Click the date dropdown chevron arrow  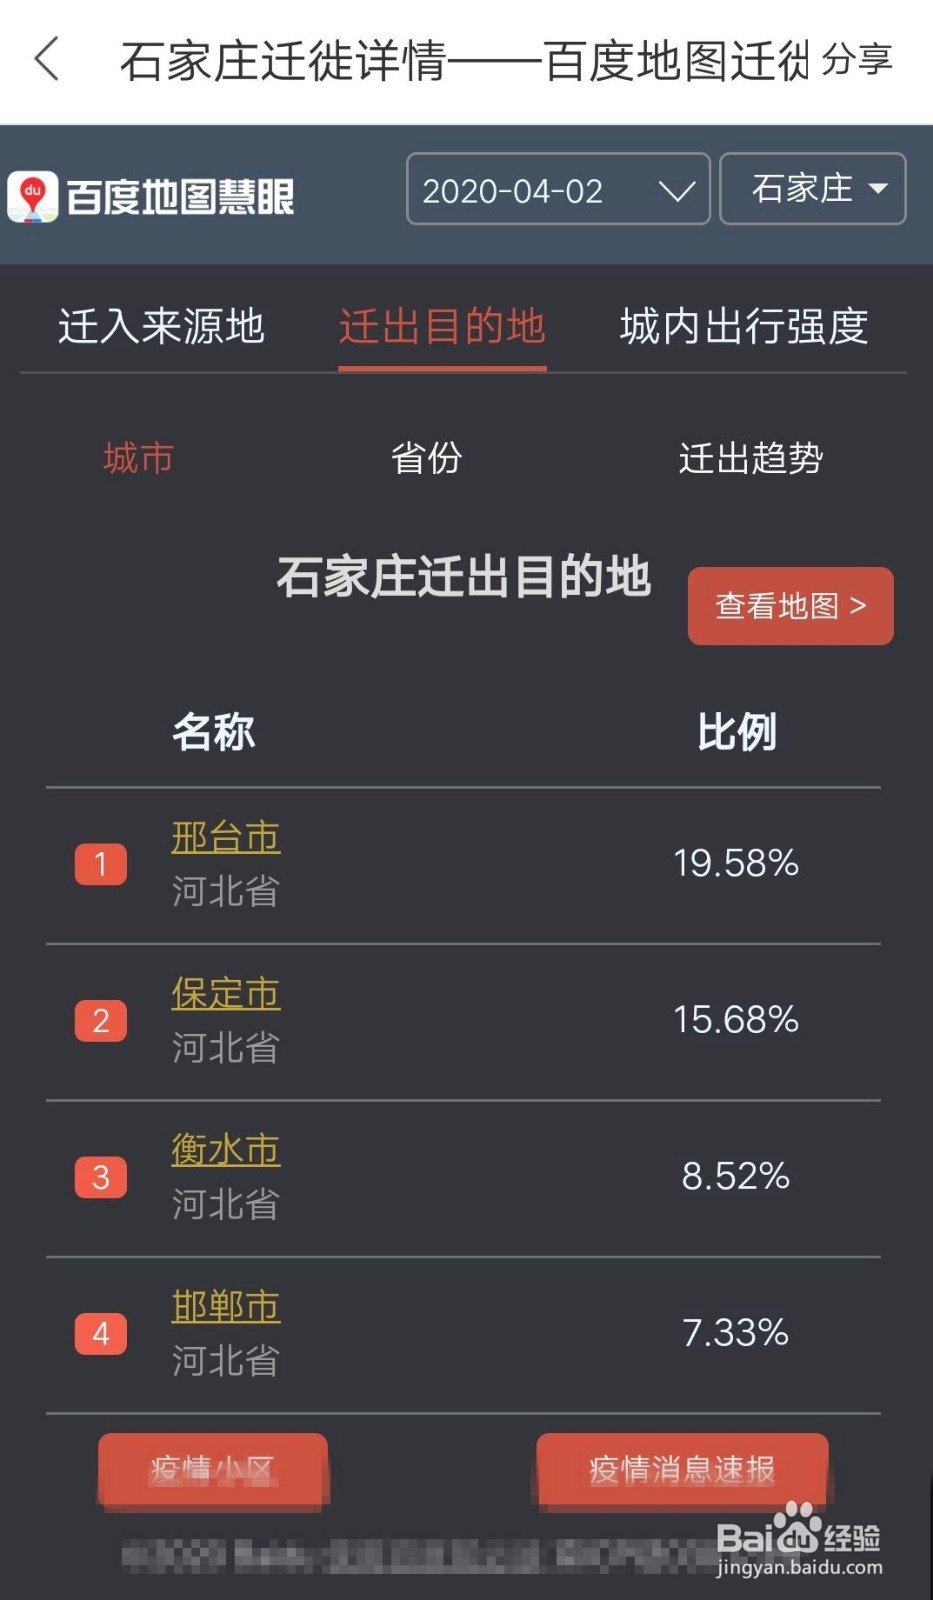pyautogui.click(x=677, y=190)
